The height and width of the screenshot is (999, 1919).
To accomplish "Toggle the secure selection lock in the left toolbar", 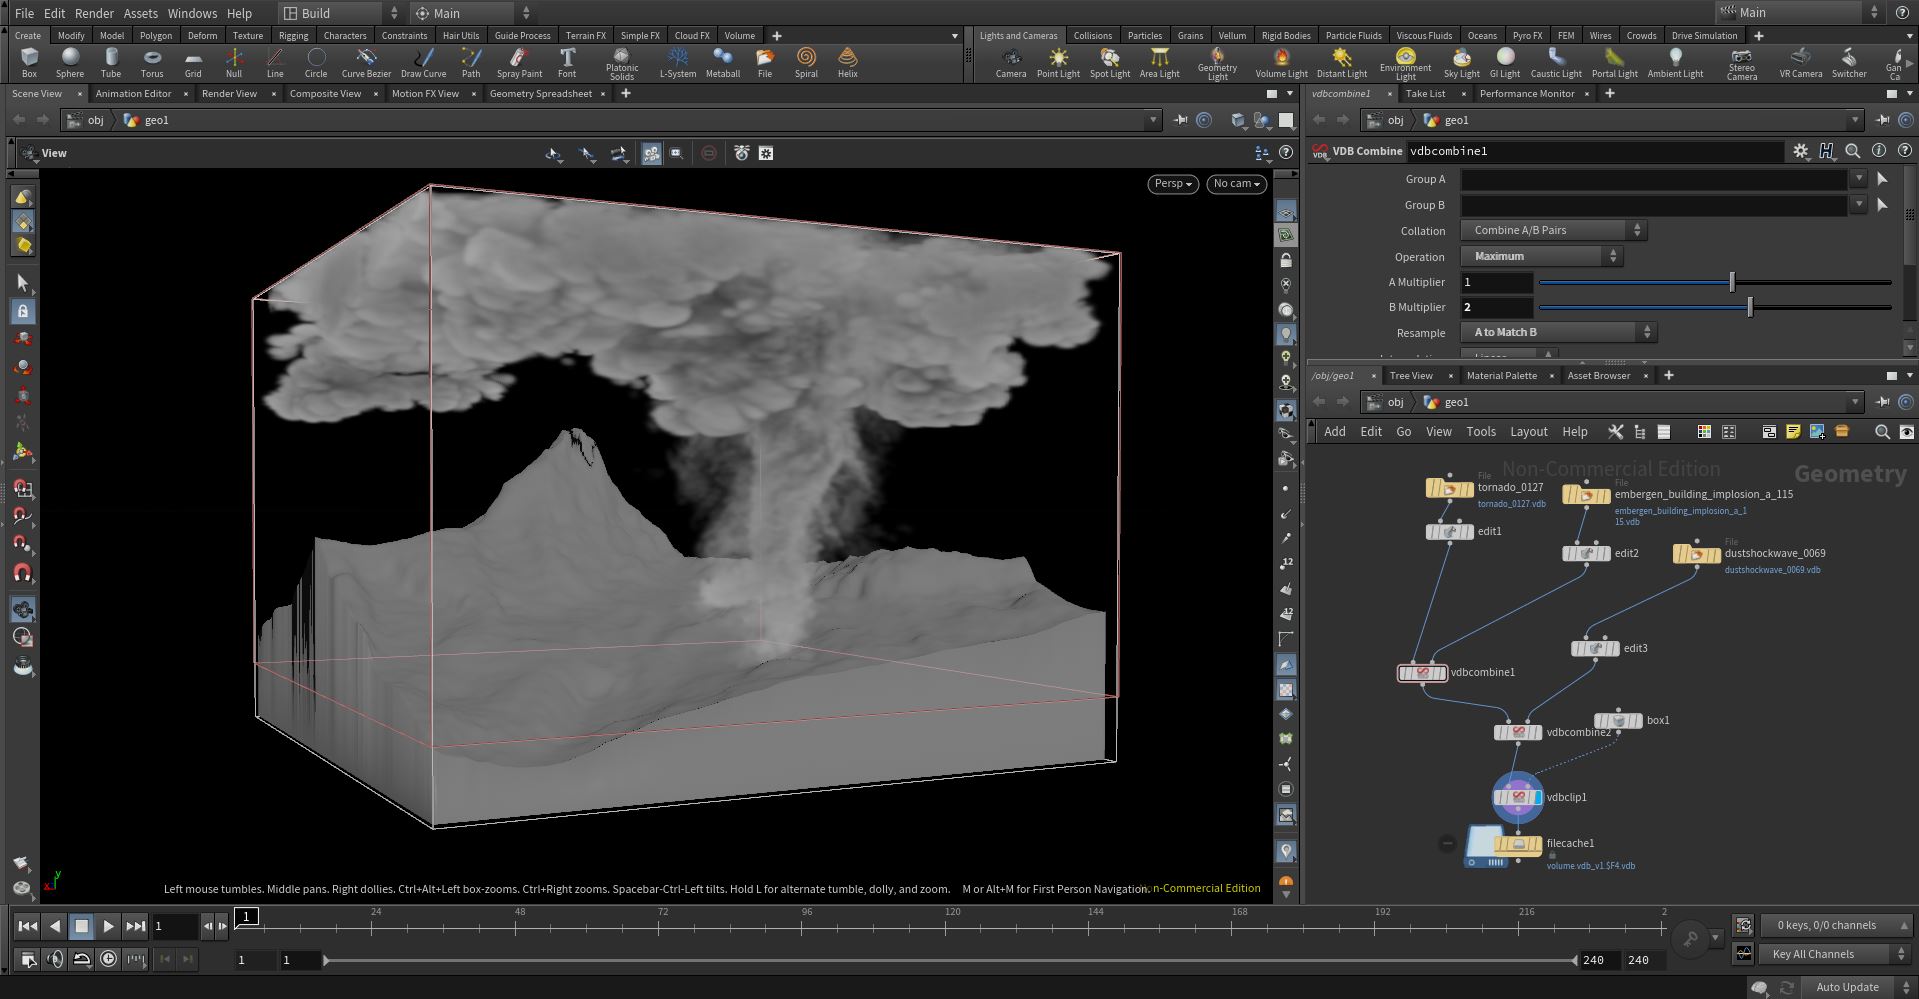I will click(23, 311).
